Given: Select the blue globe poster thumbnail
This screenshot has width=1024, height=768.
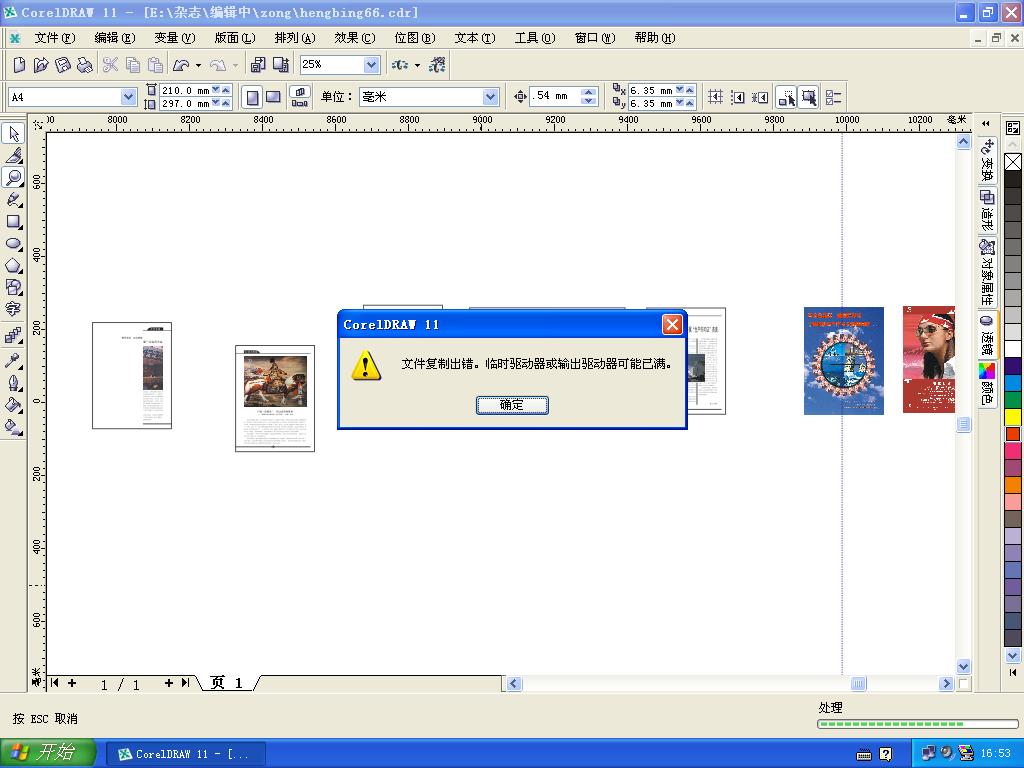Looking at the screenshot, I should coord(844,360).
